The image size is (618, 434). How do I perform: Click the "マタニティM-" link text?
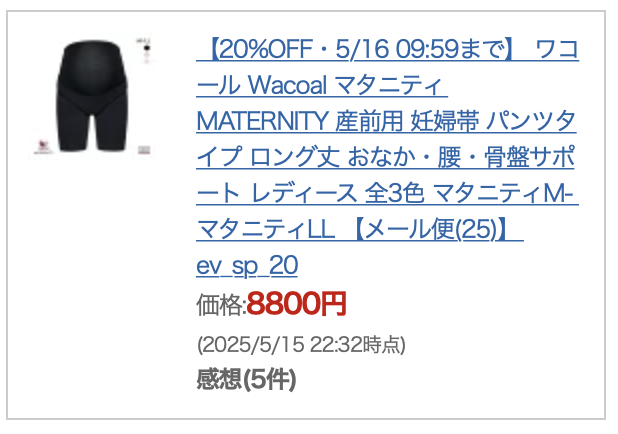pos(503,193)
